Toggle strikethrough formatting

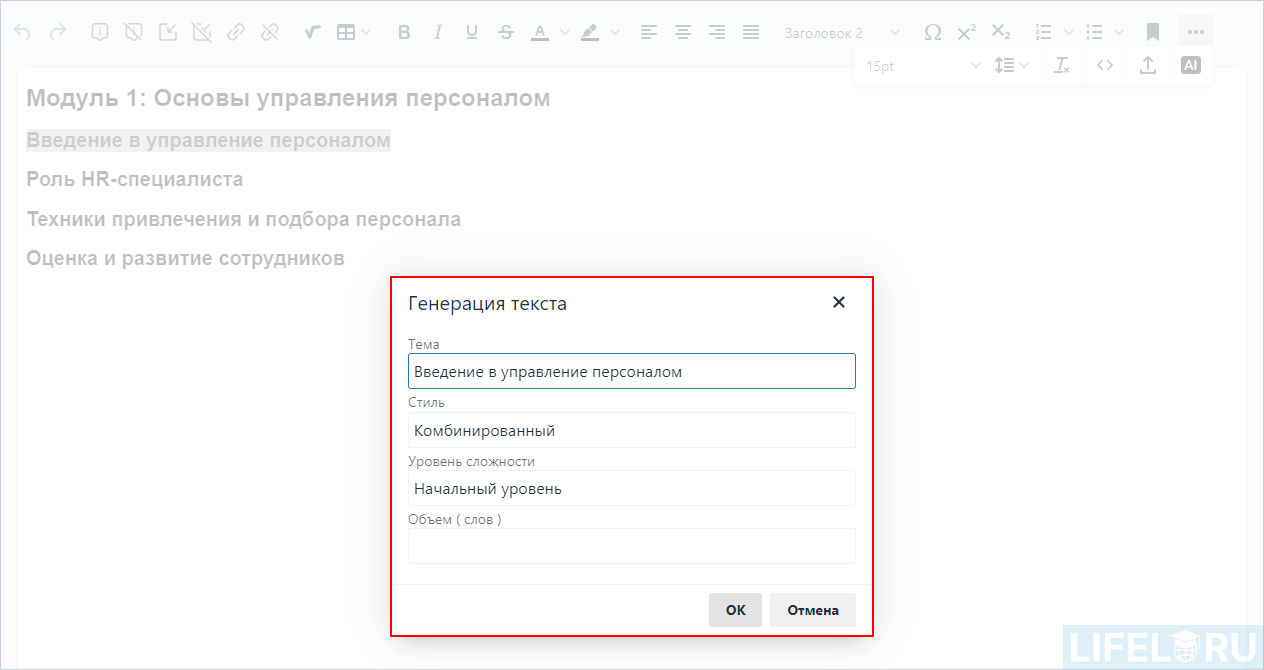click(505, 31)
